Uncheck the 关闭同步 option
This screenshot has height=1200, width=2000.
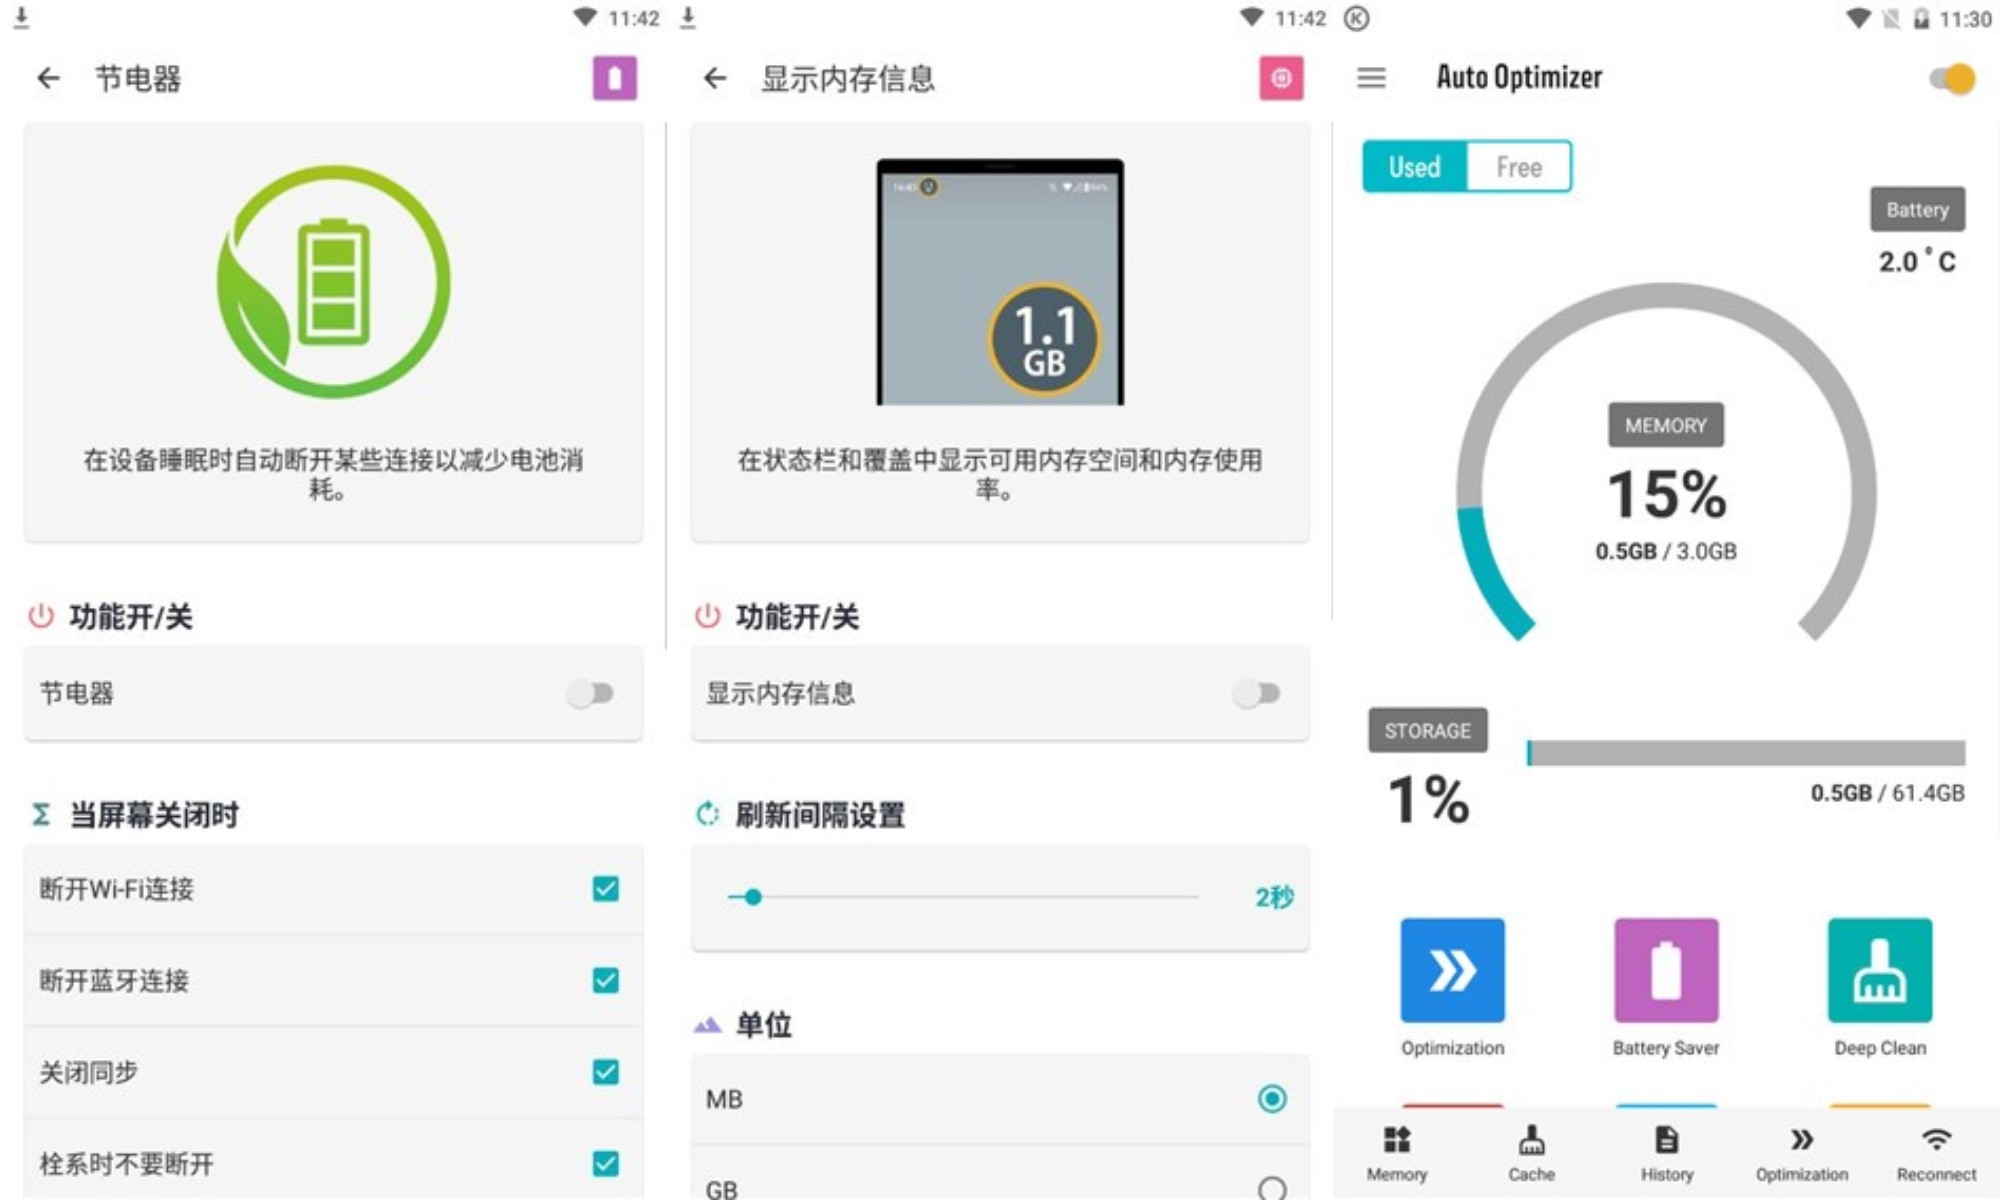click(603, 1072)
